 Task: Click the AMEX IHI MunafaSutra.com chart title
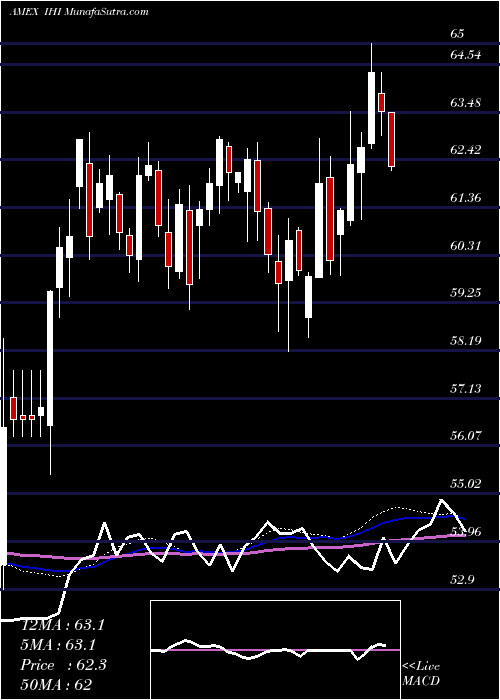click(79, 12)
